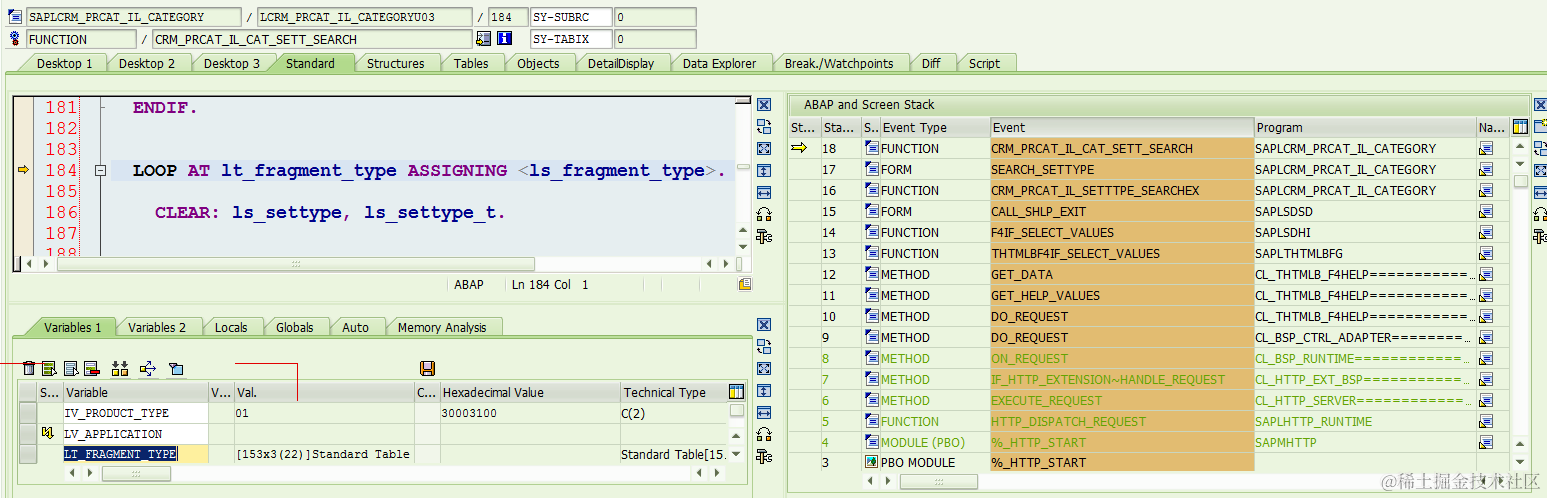Click navigate icon for stack row 15 CALL_SHLP_EXIT
1547x498 pixels.
pyautogui.click(x=1486, y=211)
